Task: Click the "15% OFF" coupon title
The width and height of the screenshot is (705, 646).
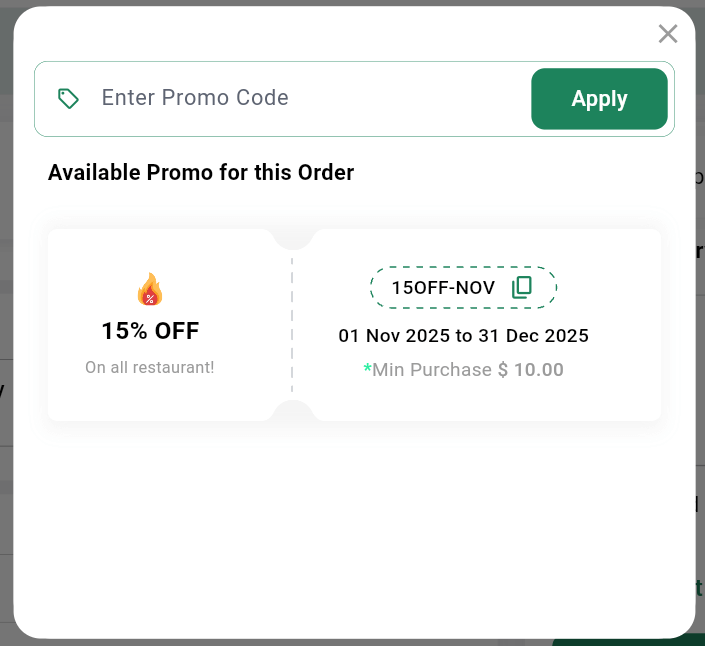Action: (x=150, y=331)
